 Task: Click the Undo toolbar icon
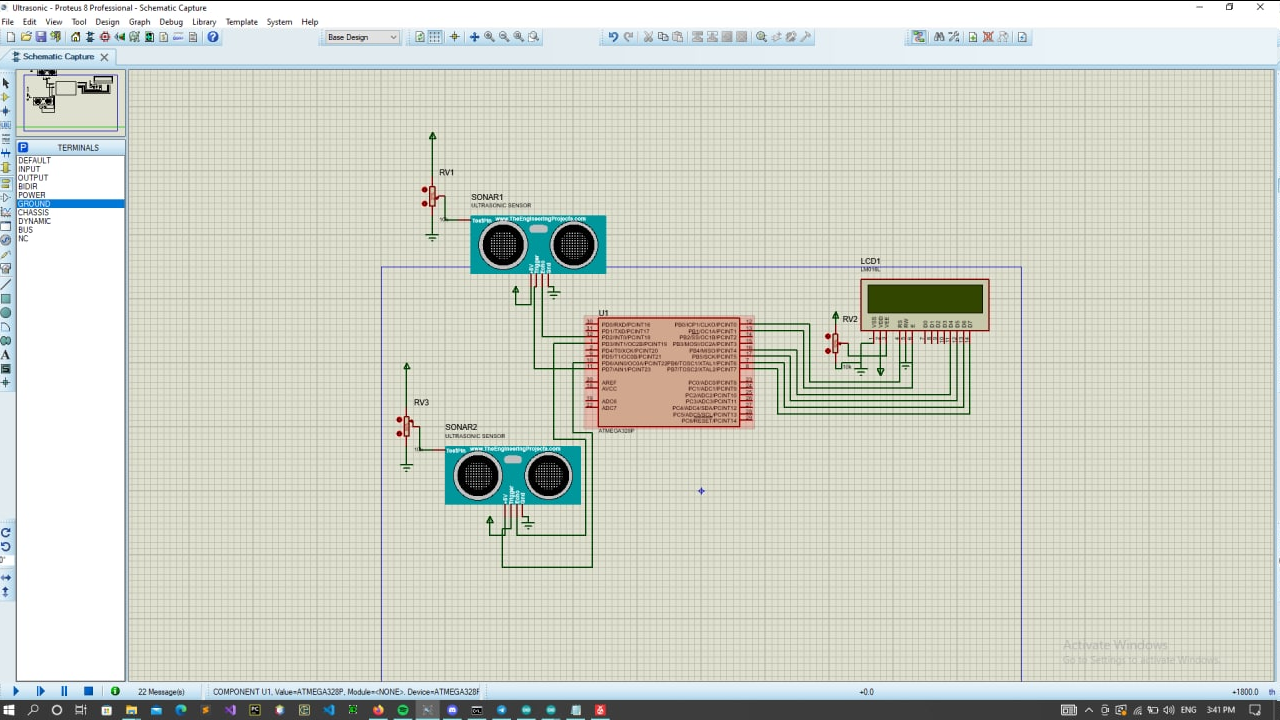click(613, 37)
